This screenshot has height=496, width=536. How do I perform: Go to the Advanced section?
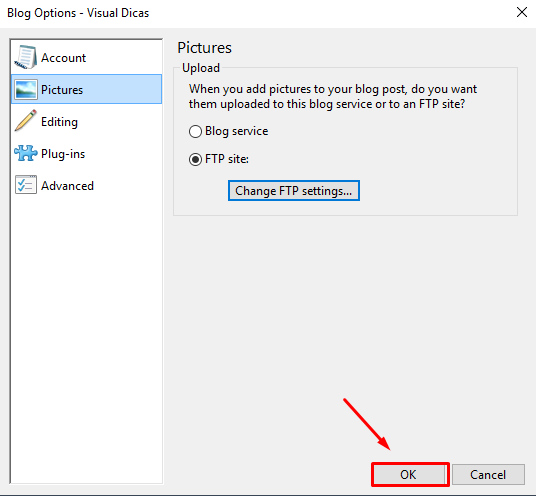coord(87,186)
